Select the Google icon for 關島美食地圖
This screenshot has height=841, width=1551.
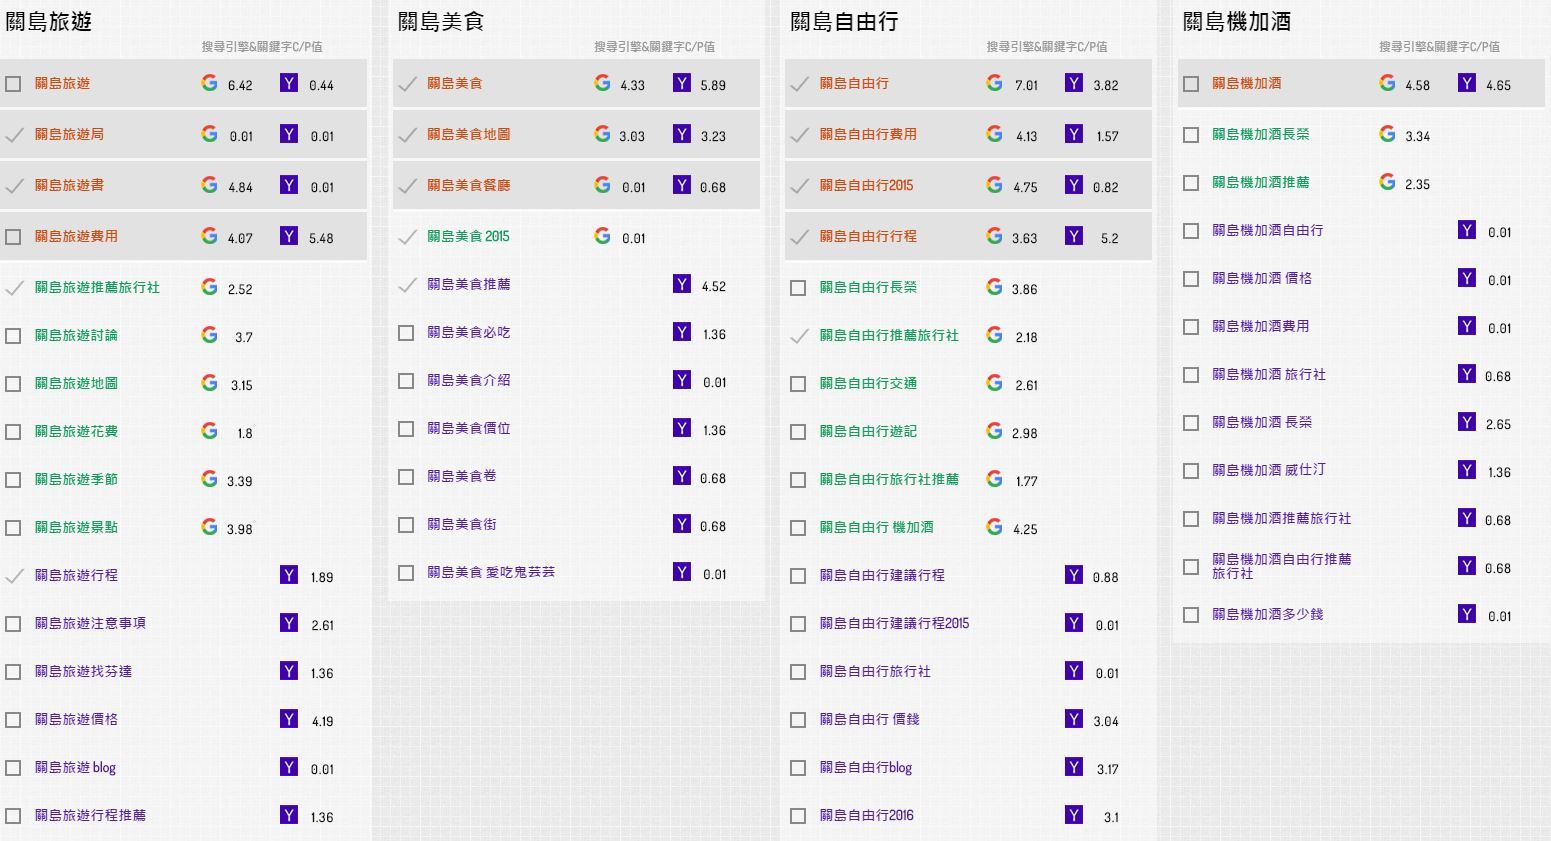click(602, 132)
